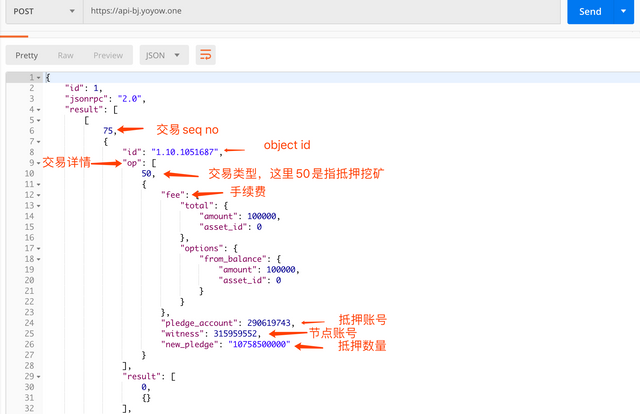
Task: Click the empty object {} on line 31
Action: 146,398
